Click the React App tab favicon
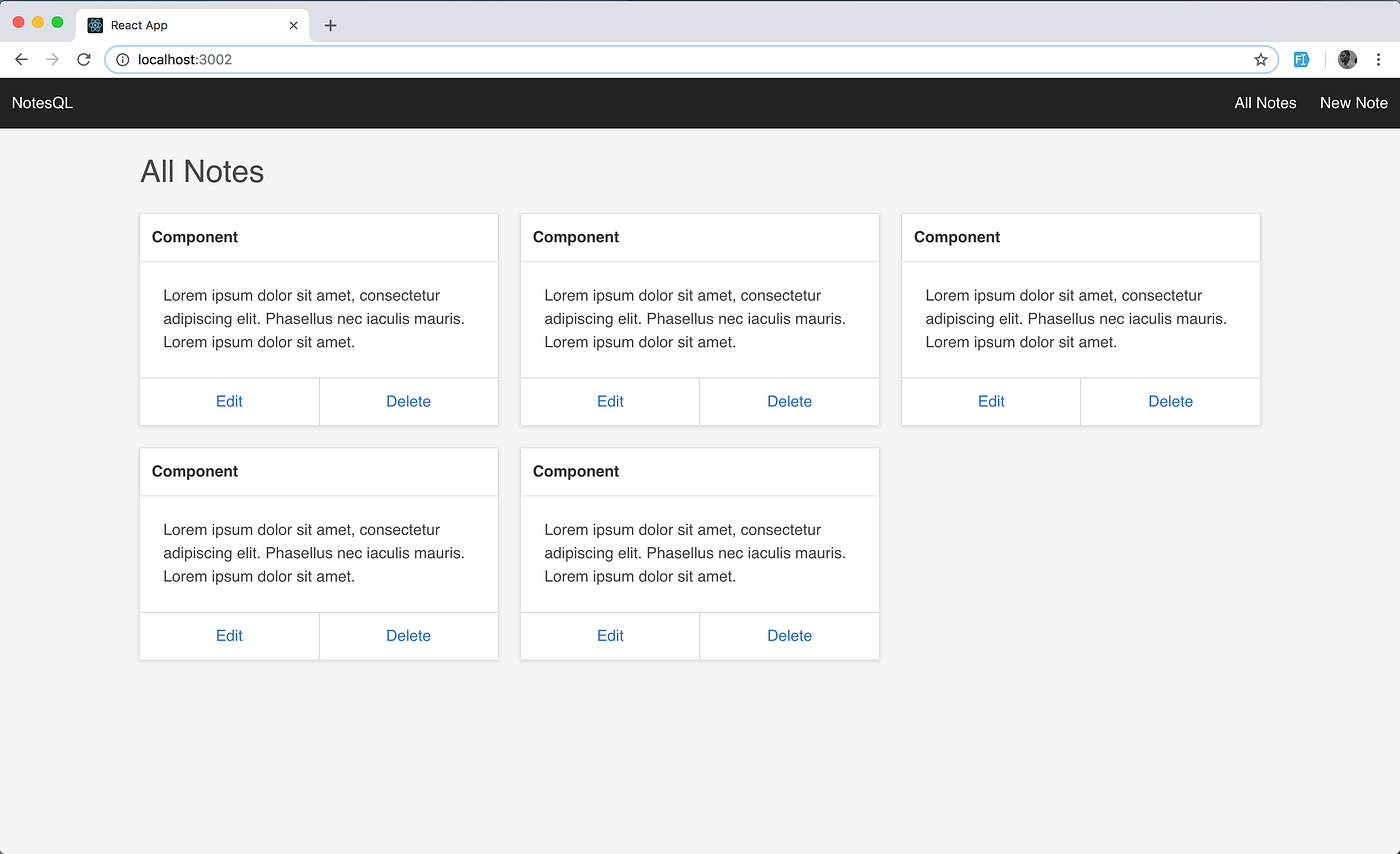1400x854 pixels. point(95,24)
